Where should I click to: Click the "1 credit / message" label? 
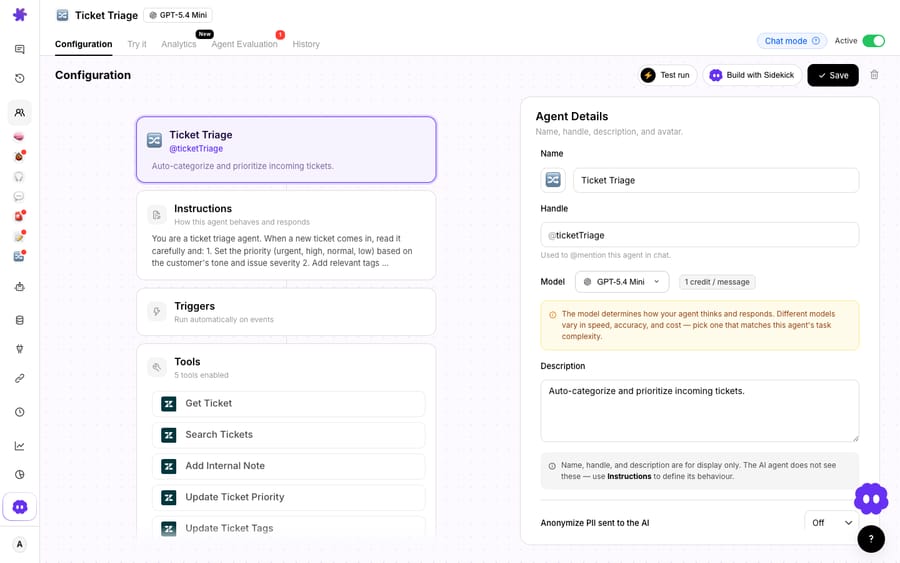tap(717, 282)
